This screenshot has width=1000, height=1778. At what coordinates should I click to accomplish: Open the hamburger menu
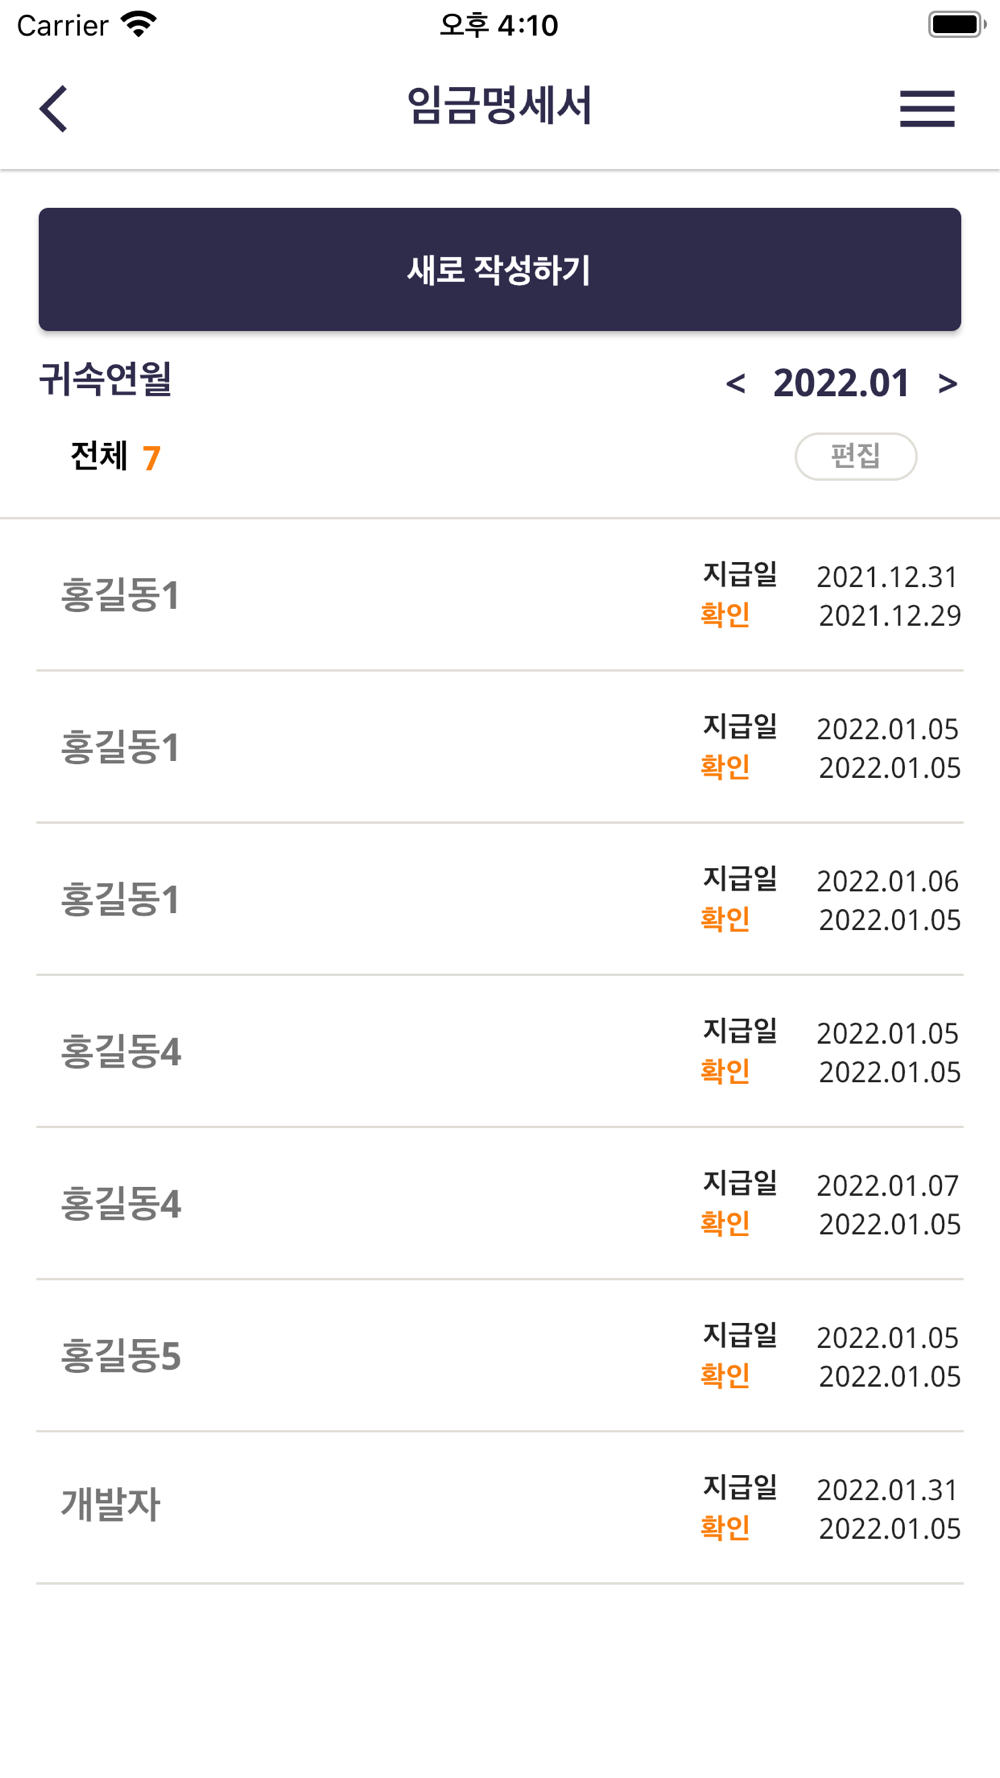click(x=927, y=108)
